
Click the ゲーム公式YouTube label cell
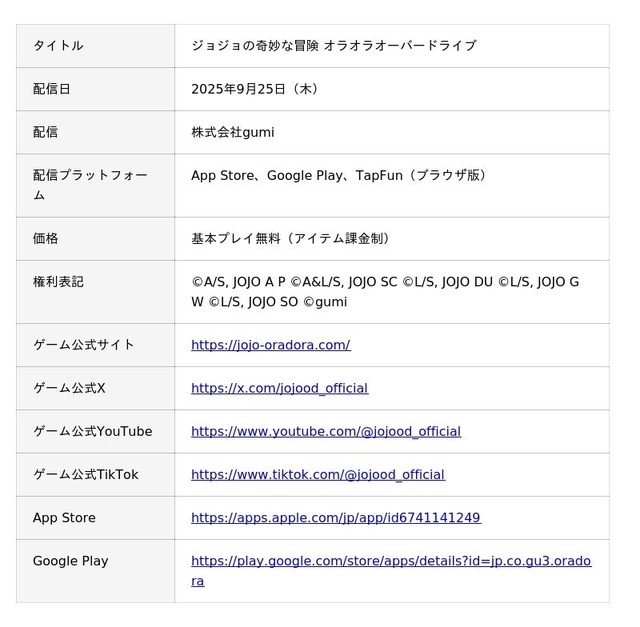(96, 431)
